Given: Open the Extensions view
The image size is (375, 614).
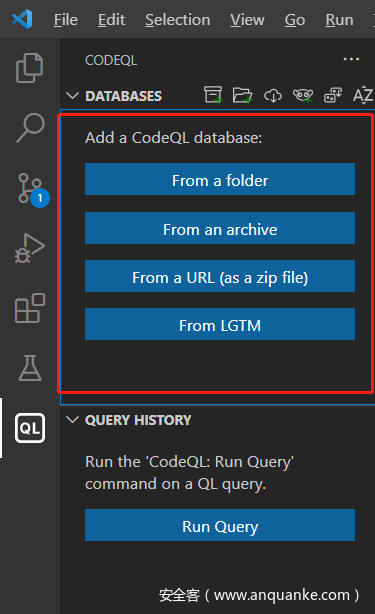Looking at the screenshot, I should (30, 308).
